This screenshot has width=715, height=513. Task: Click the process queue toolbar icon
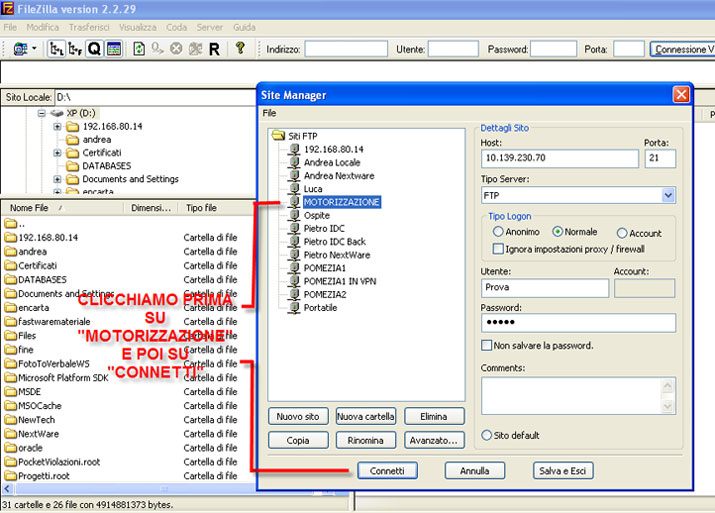157,48
